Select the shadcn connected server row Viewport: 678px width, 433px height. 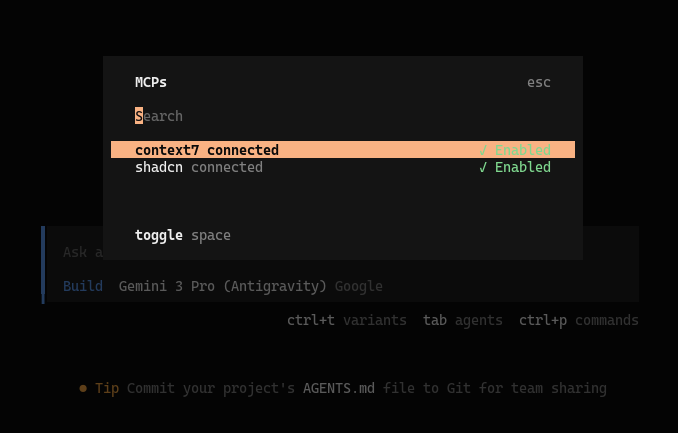199,167
